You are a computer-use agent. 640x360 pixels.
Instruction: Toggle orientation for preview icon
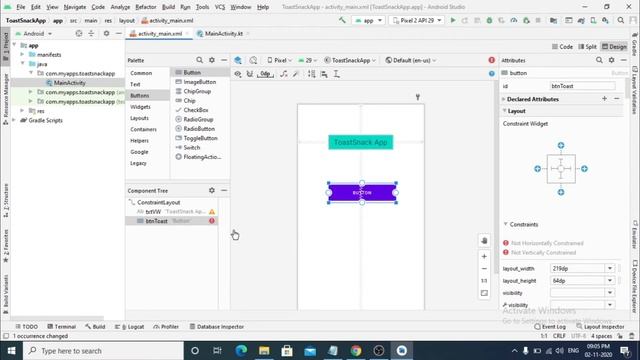pos(253,60)
